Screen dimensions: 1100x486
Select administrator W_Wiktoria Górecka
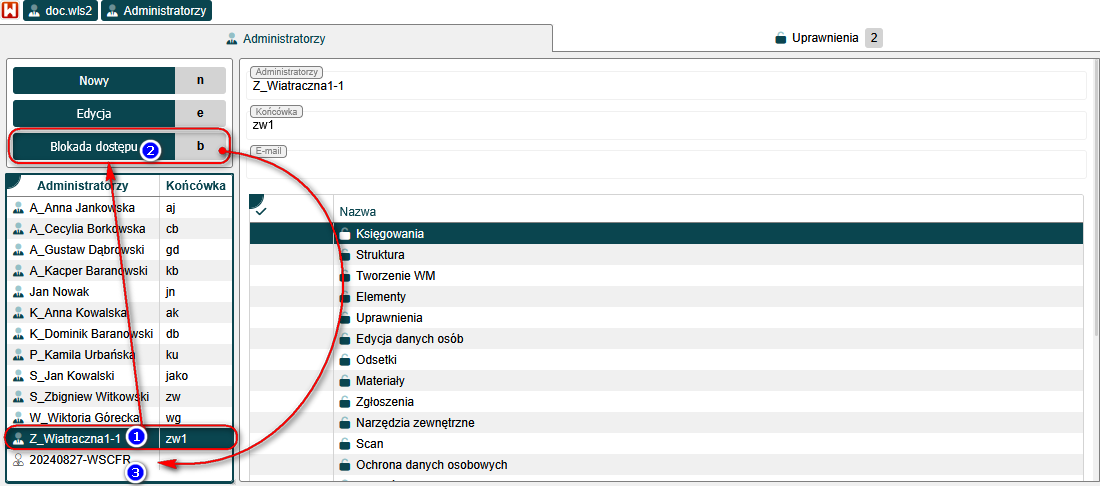pos(119,418)
